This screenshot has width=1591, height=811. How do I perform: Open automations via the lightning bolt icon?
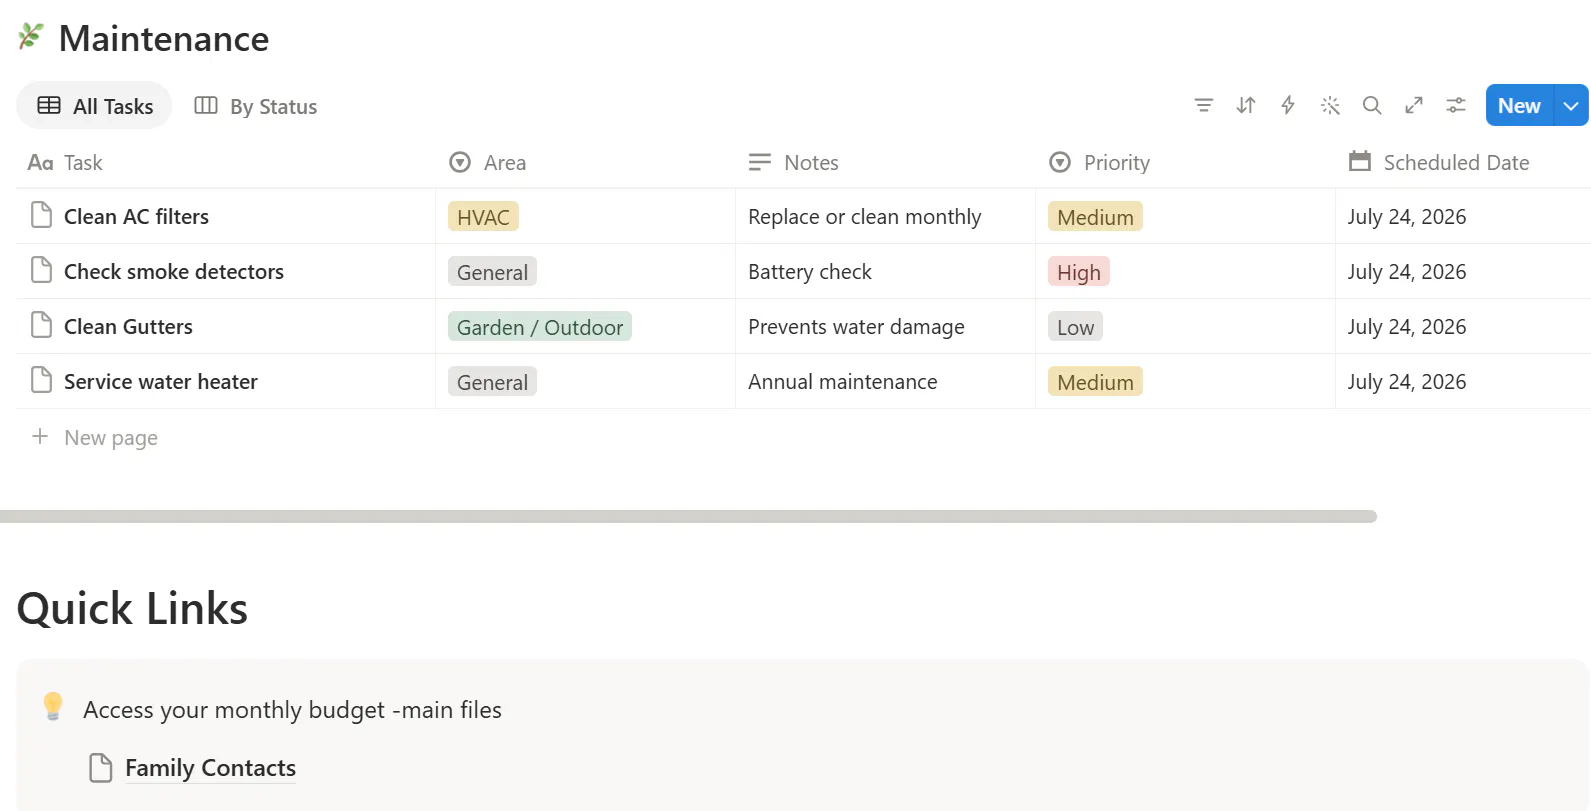pyautogui.click(x=1288, y=105)
